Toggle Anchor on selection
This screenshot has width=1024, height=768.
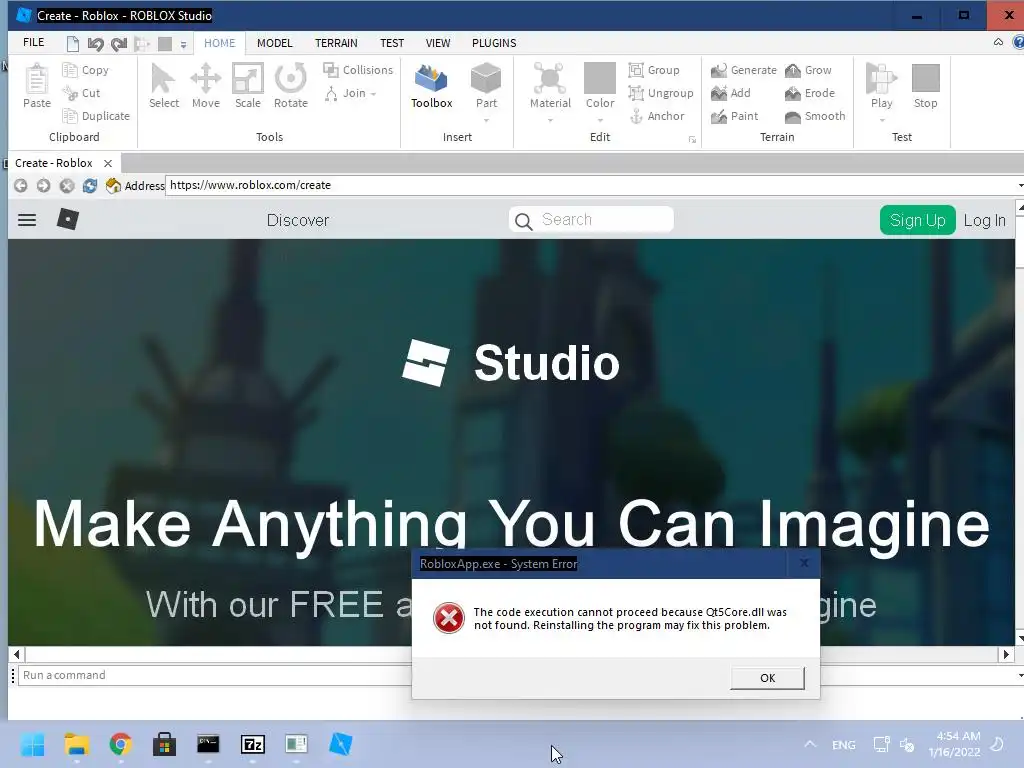coord(657,116)
